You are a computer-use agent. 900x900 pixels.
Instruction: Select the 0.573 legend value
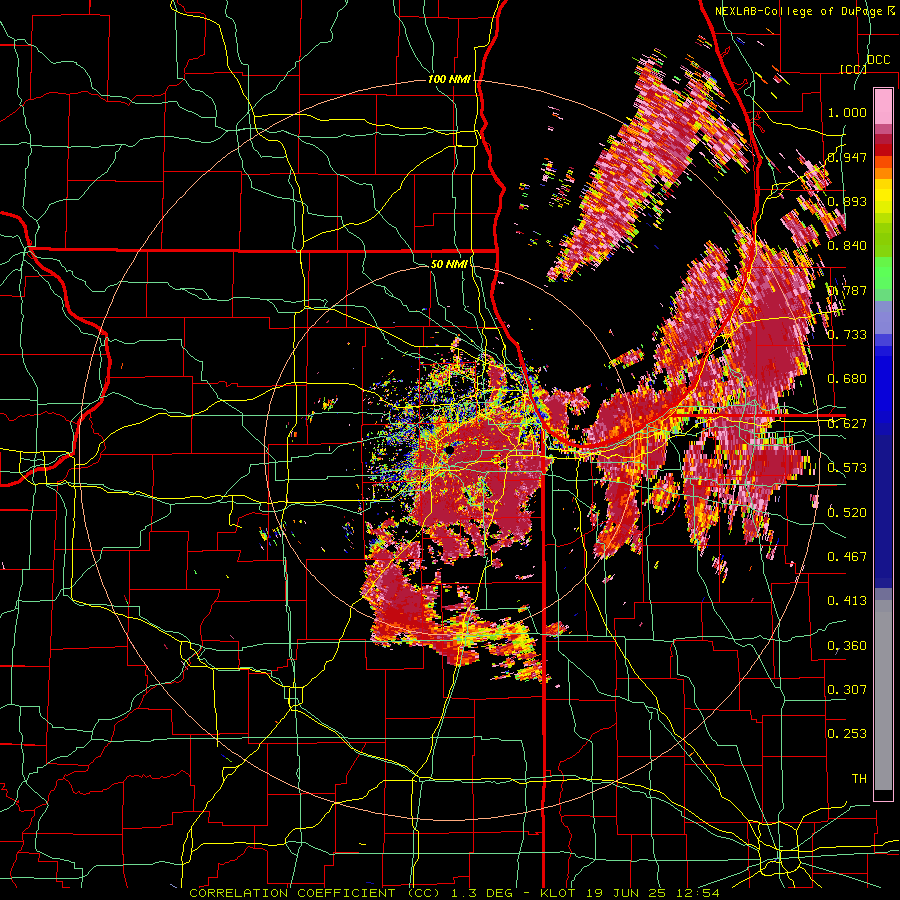pos(847,468)
